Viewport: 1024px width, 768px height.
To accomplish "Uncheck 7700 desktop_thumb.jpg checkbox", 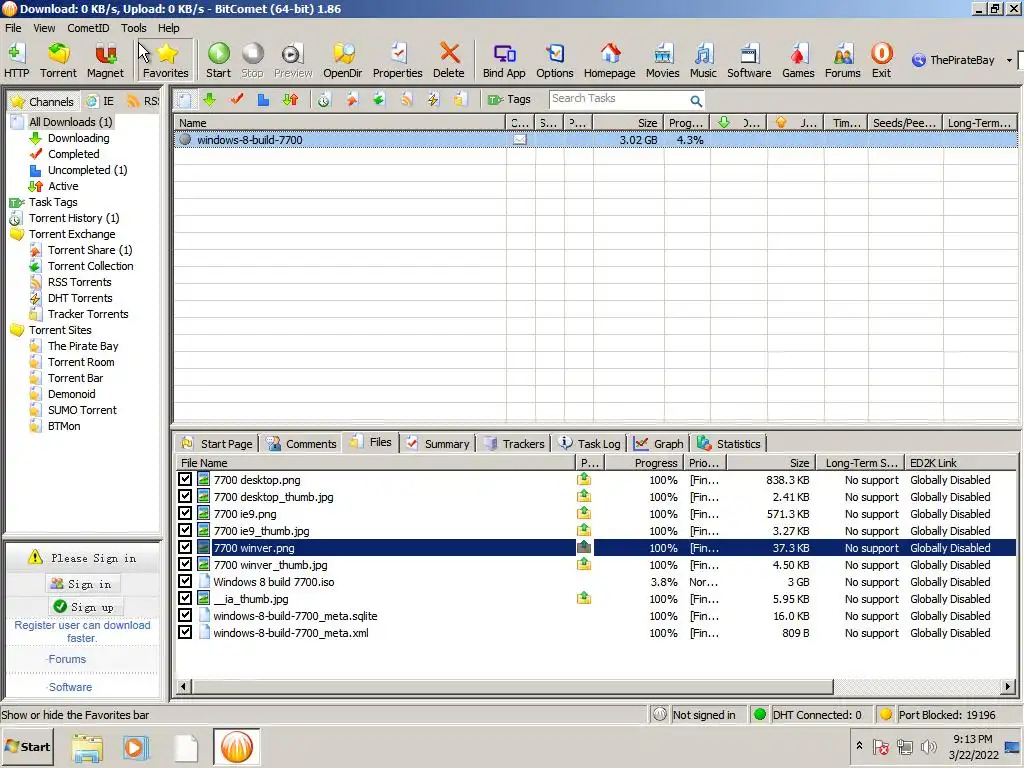I will coord(185,496).
